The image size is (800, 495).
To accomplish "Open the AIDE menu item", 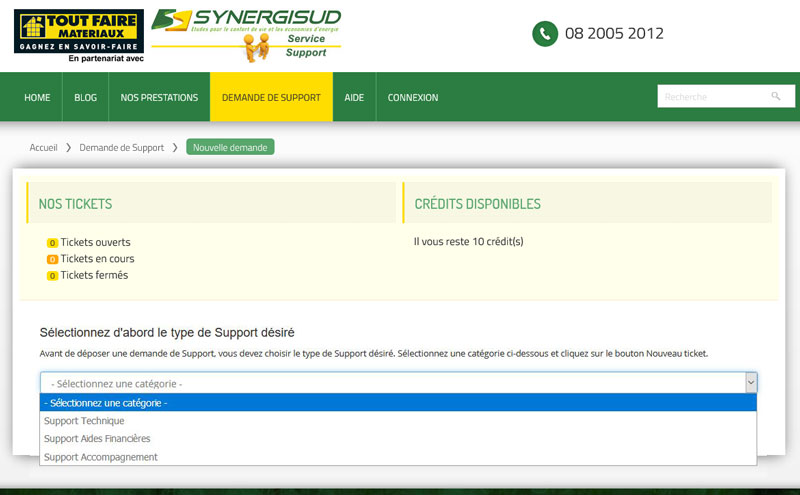I will [354, 98].
